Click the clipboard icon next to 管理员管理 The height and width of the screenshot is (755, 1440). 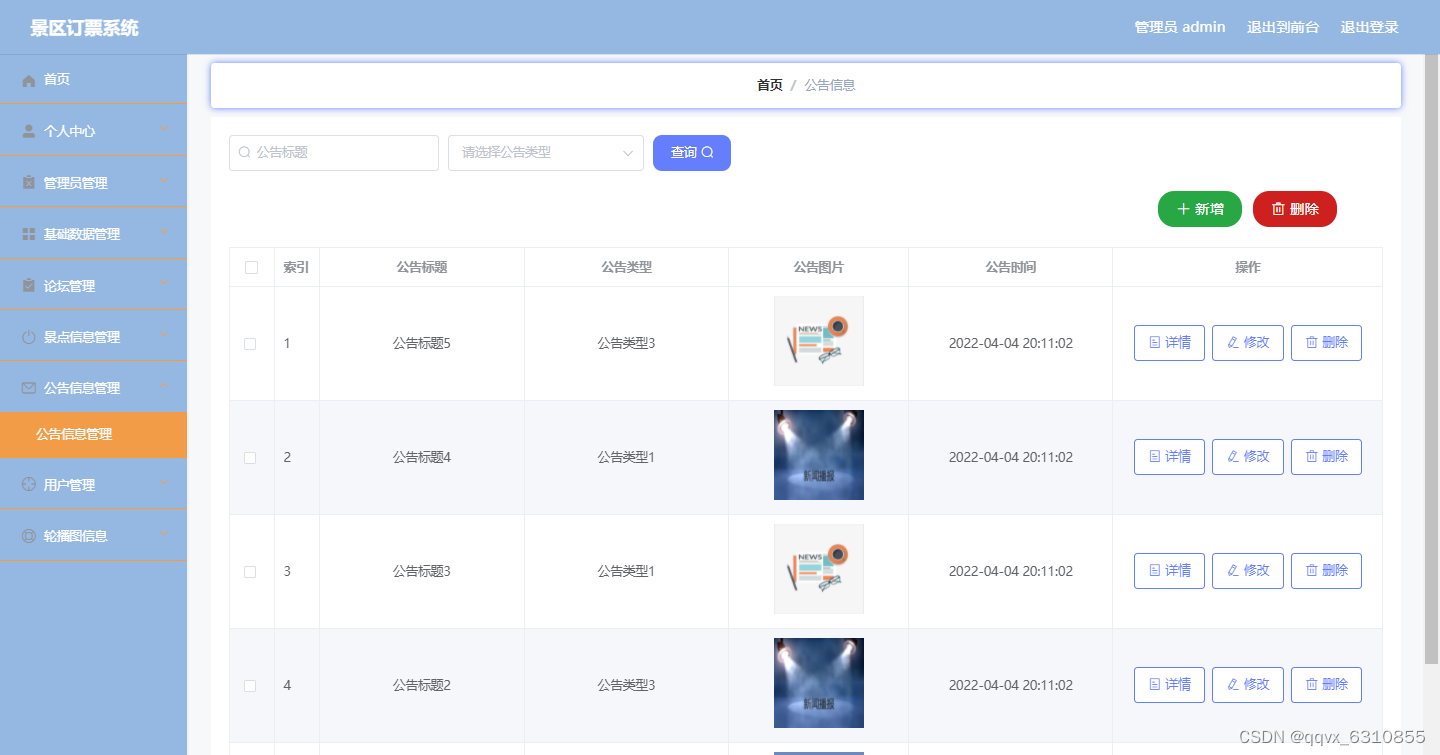[29, 183]
